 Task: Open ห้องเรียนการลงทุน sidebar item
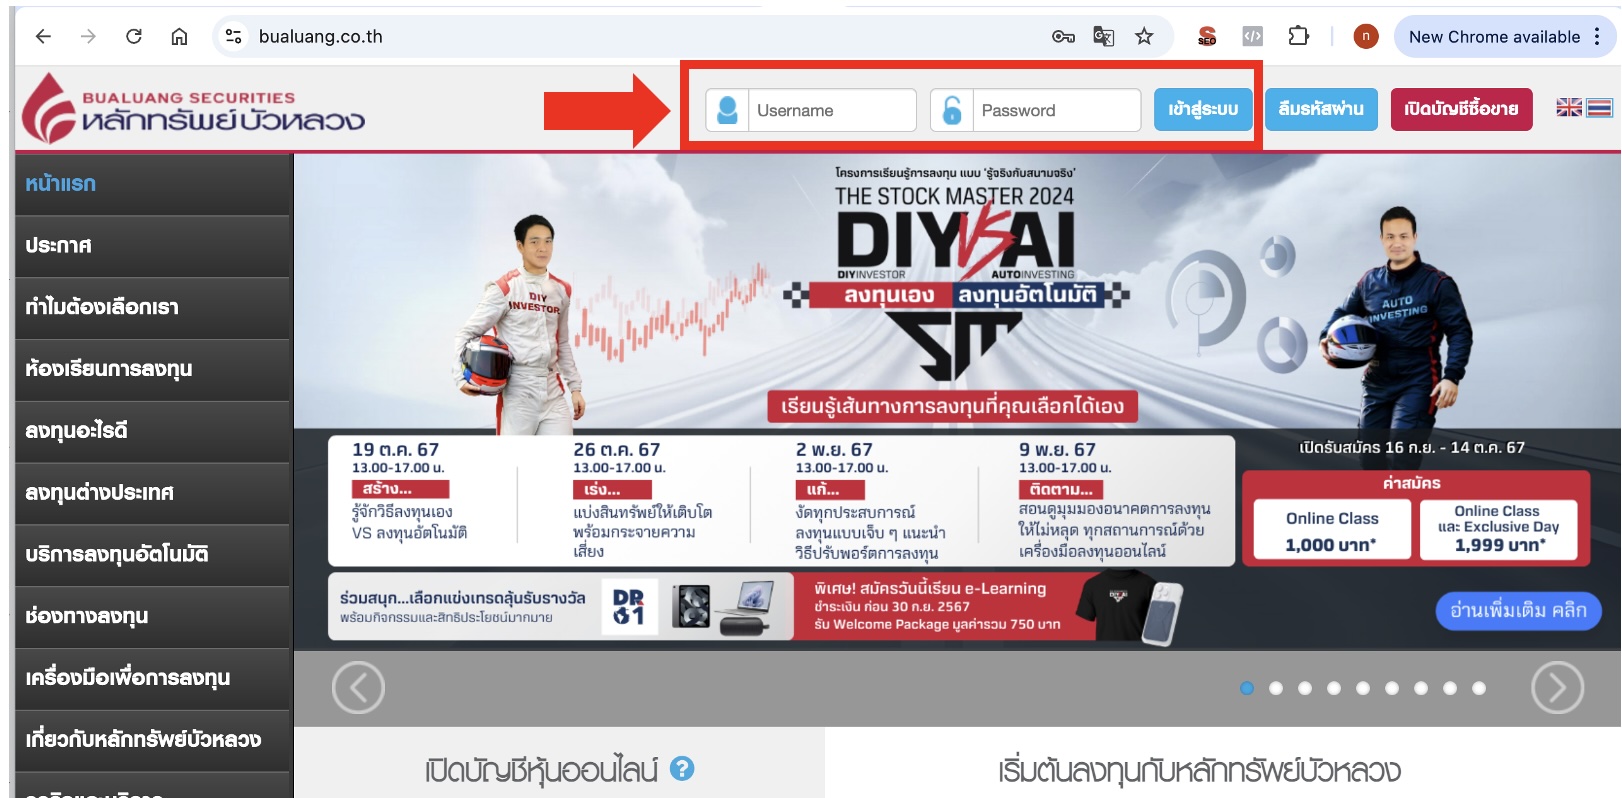pos(152,369)
